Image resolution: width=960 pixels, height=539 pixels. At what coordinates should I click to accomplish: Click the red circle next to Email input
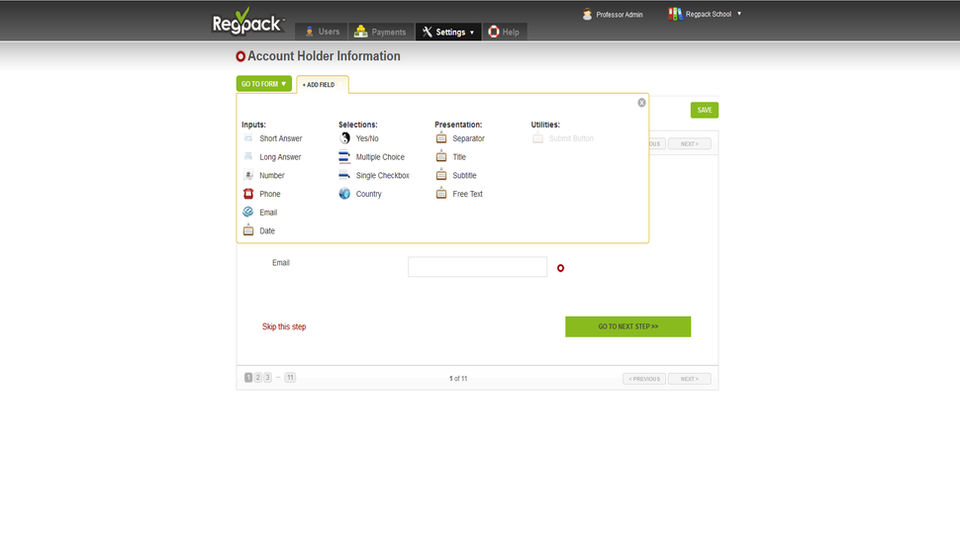click(560, 268)
